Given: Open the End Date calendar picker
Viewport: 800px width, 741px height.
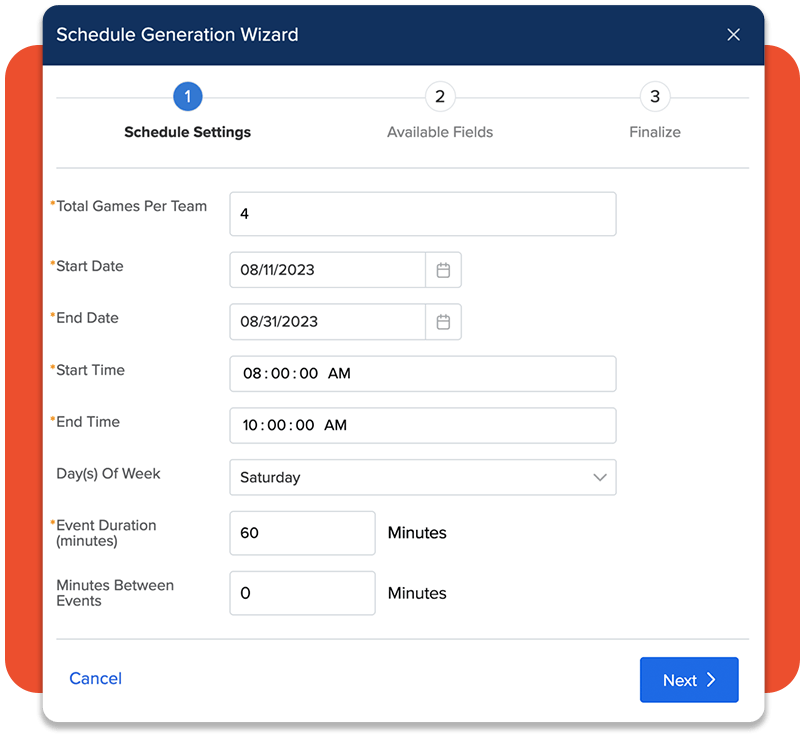Looking at the screenshot, I should click(444, 322).
